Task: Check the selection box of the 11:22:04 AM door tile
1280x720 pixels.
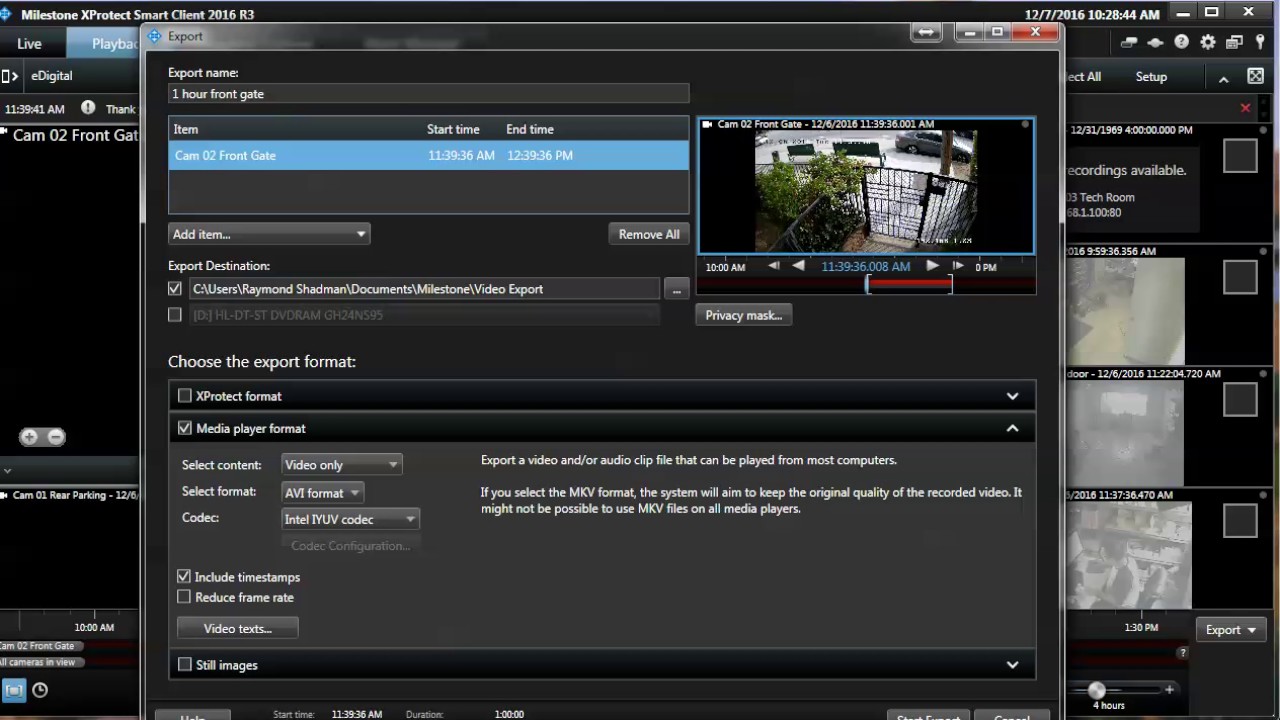Action: (1240, 399)
